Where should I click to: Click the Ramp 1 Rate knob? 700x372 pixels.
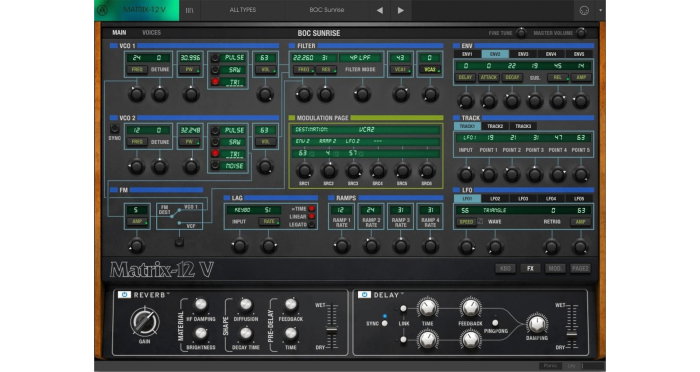click(x=342, y=246)
